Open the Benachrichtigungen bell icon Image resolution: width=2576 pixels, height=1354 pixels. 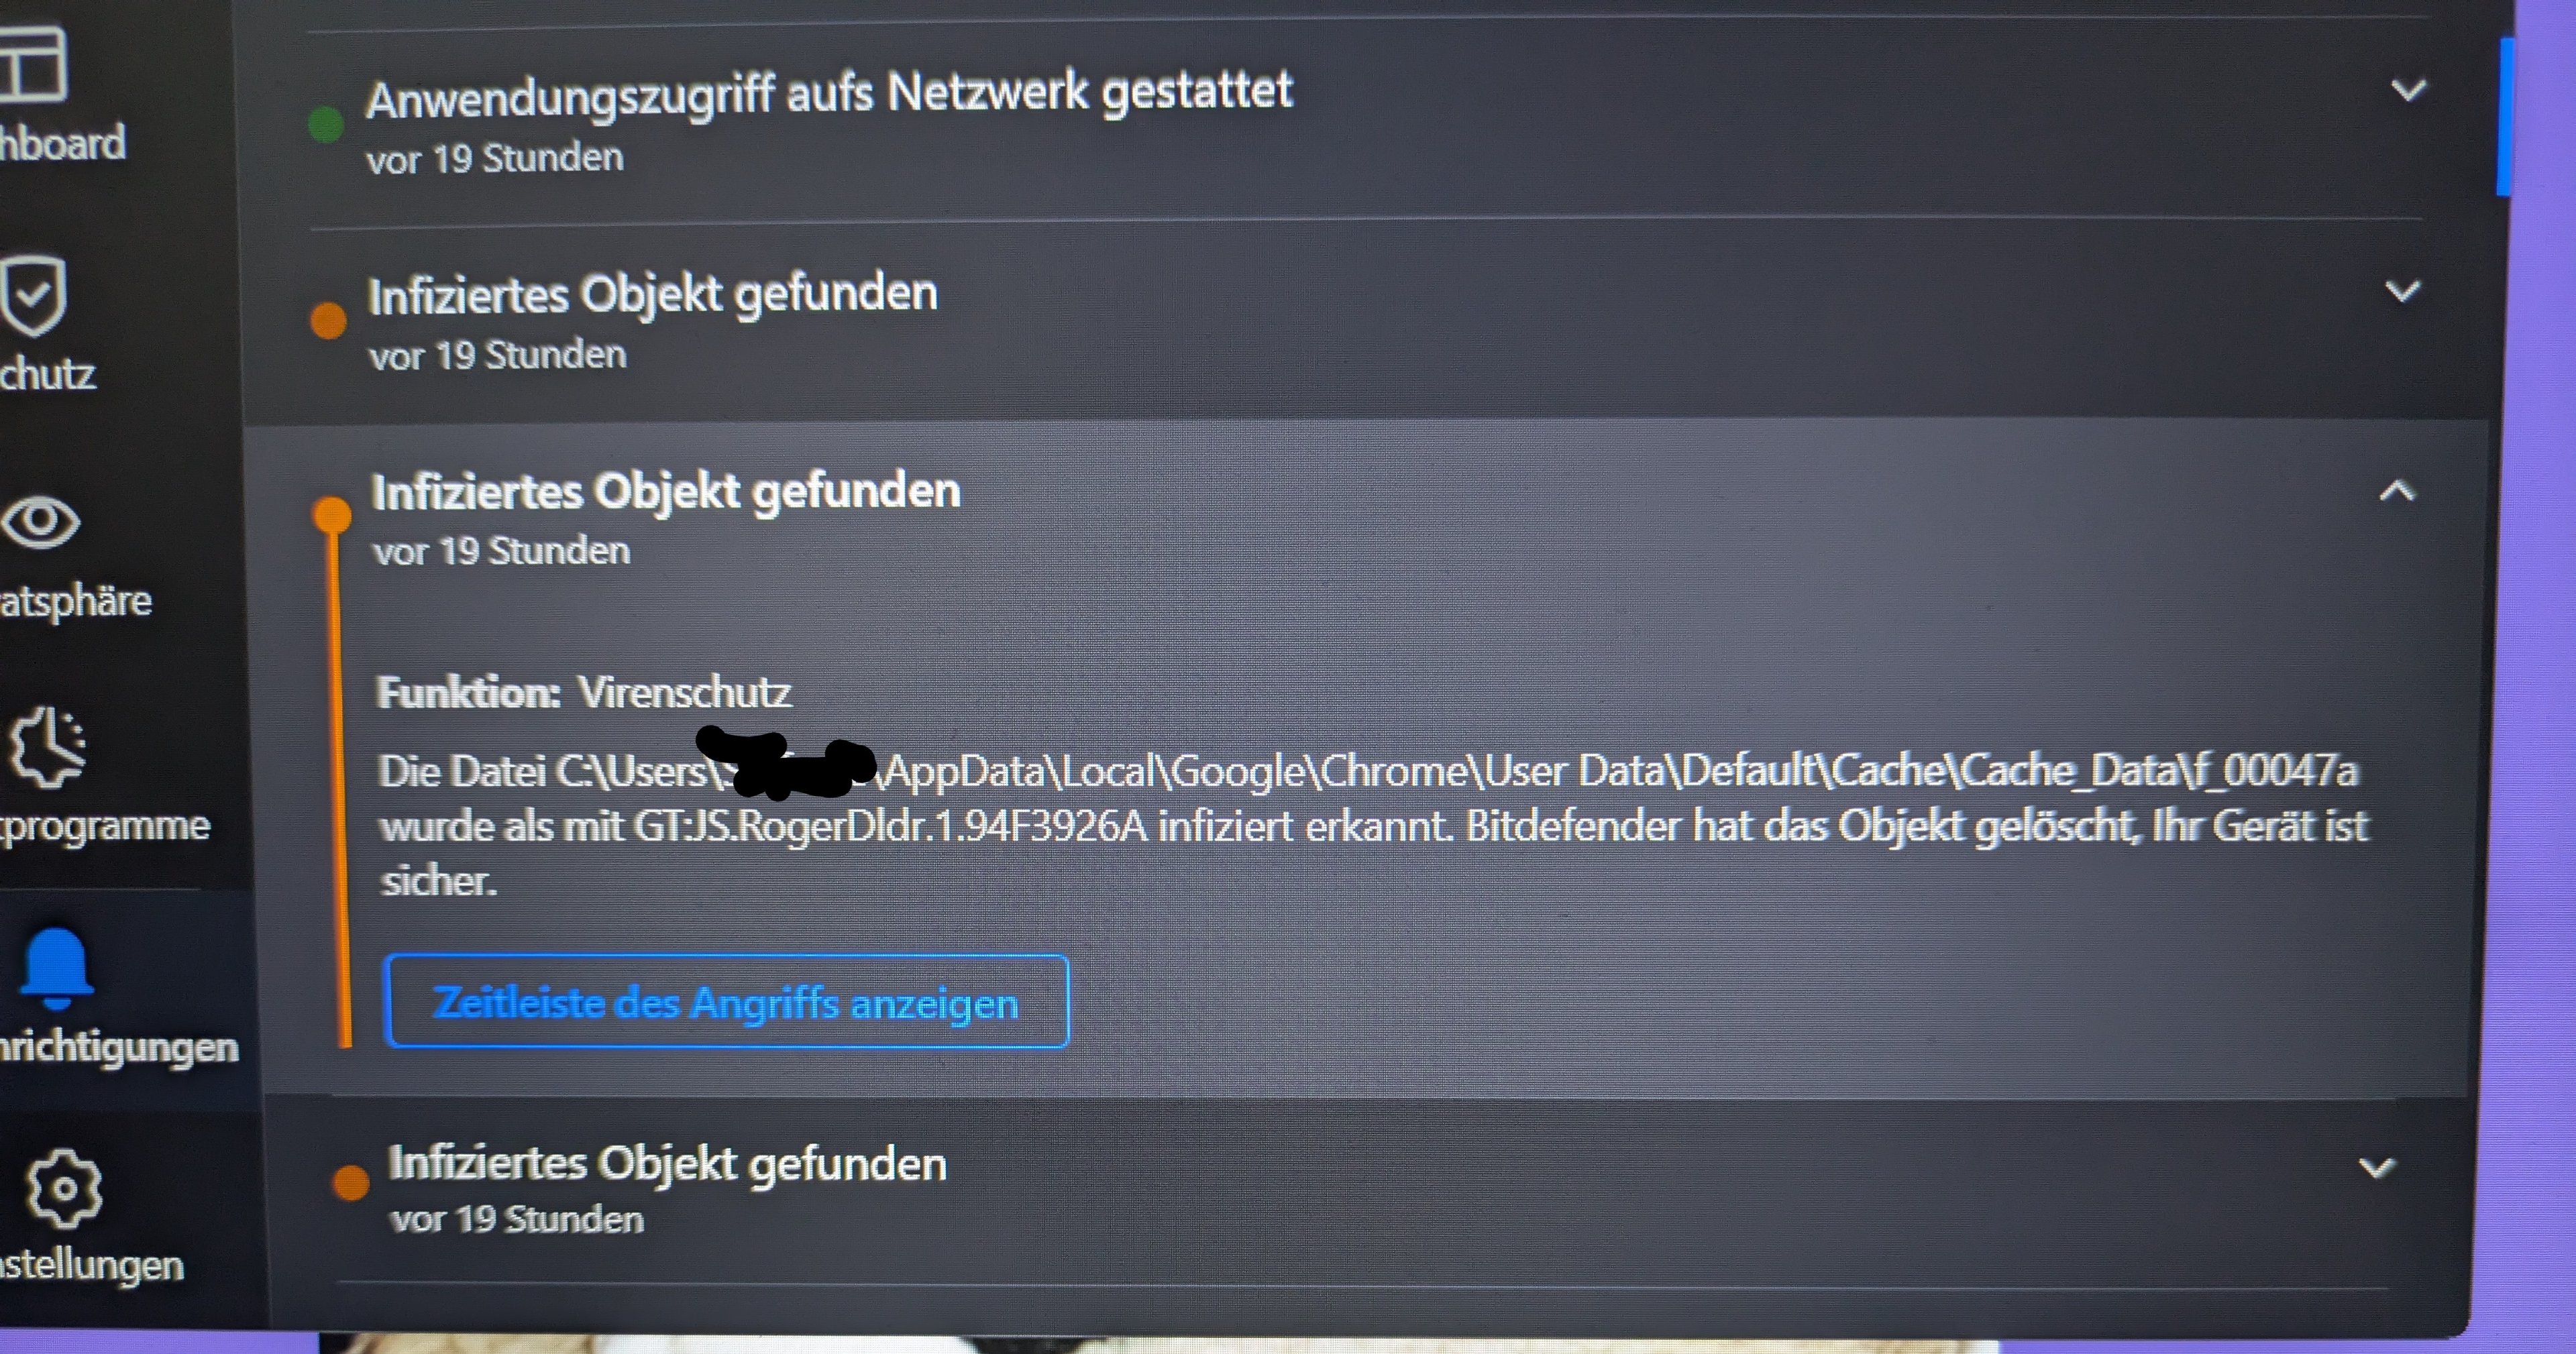pos(56,967)
